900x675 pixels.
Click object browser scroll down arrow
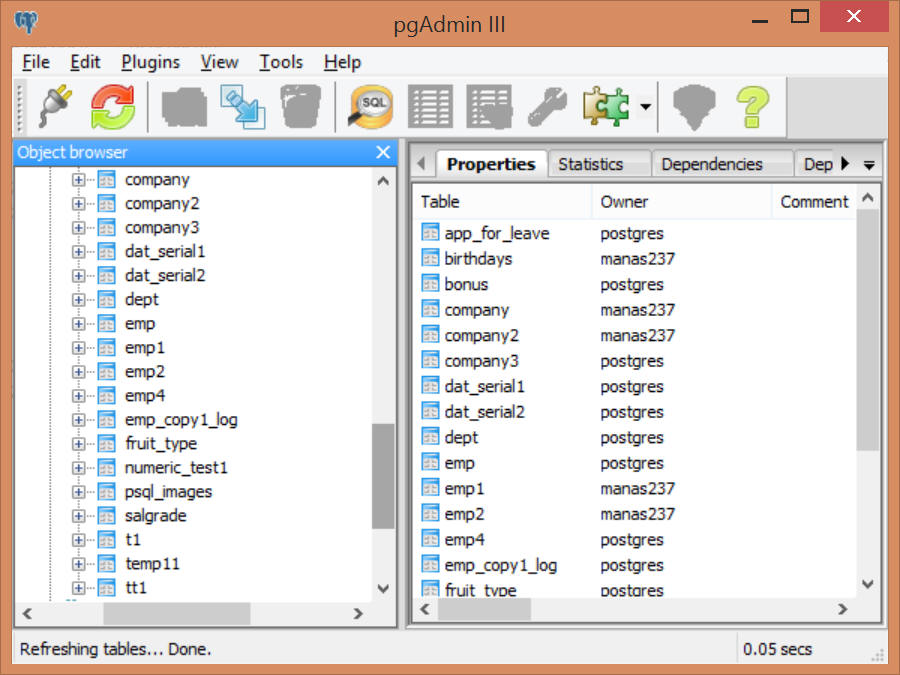point(383,588)
